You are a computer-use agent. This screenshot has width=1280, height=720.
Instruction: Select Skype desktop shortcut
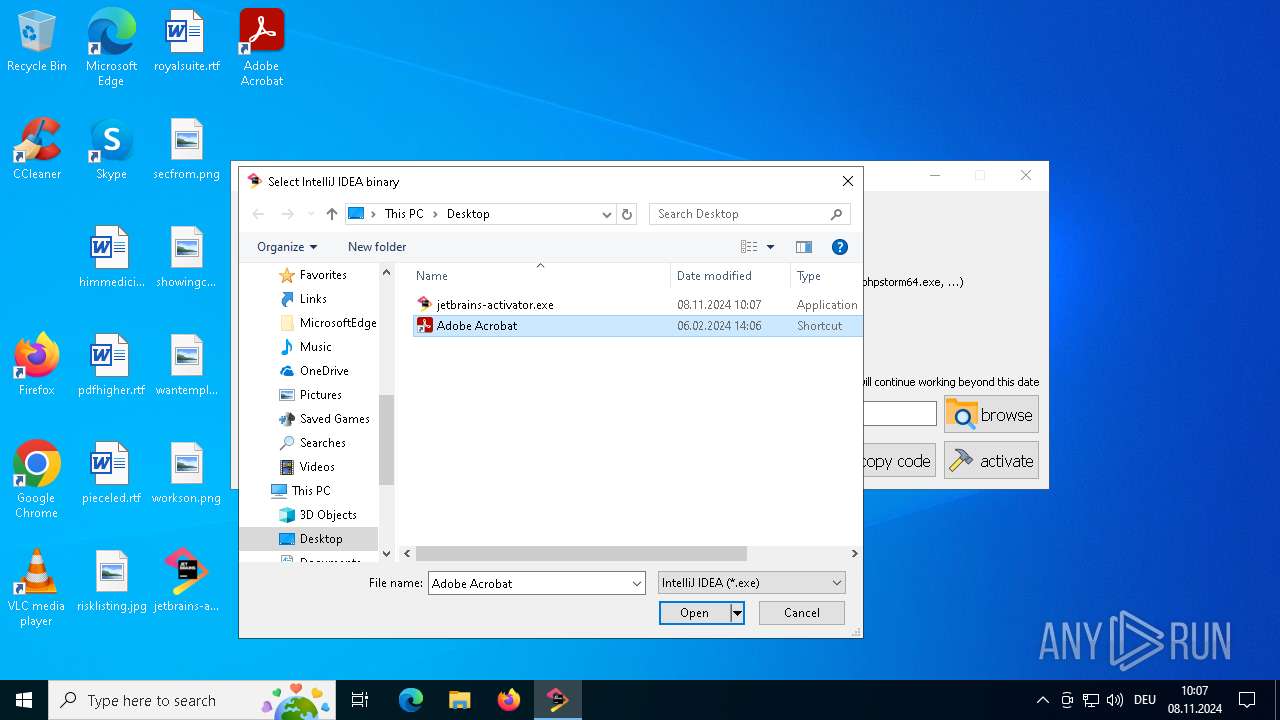coord(111,150)
